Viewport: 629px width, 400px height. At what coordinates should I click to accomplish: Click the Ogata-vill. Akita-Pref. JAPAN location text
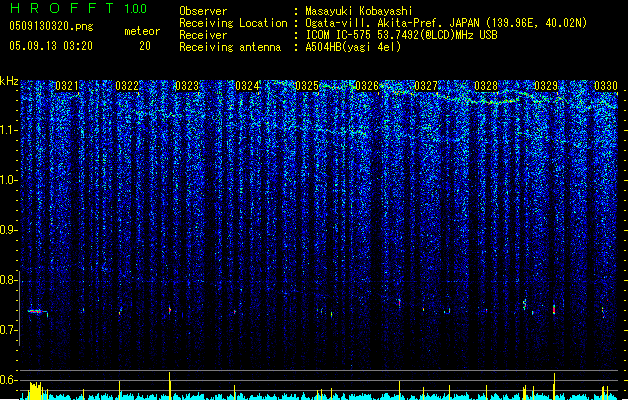446,23
